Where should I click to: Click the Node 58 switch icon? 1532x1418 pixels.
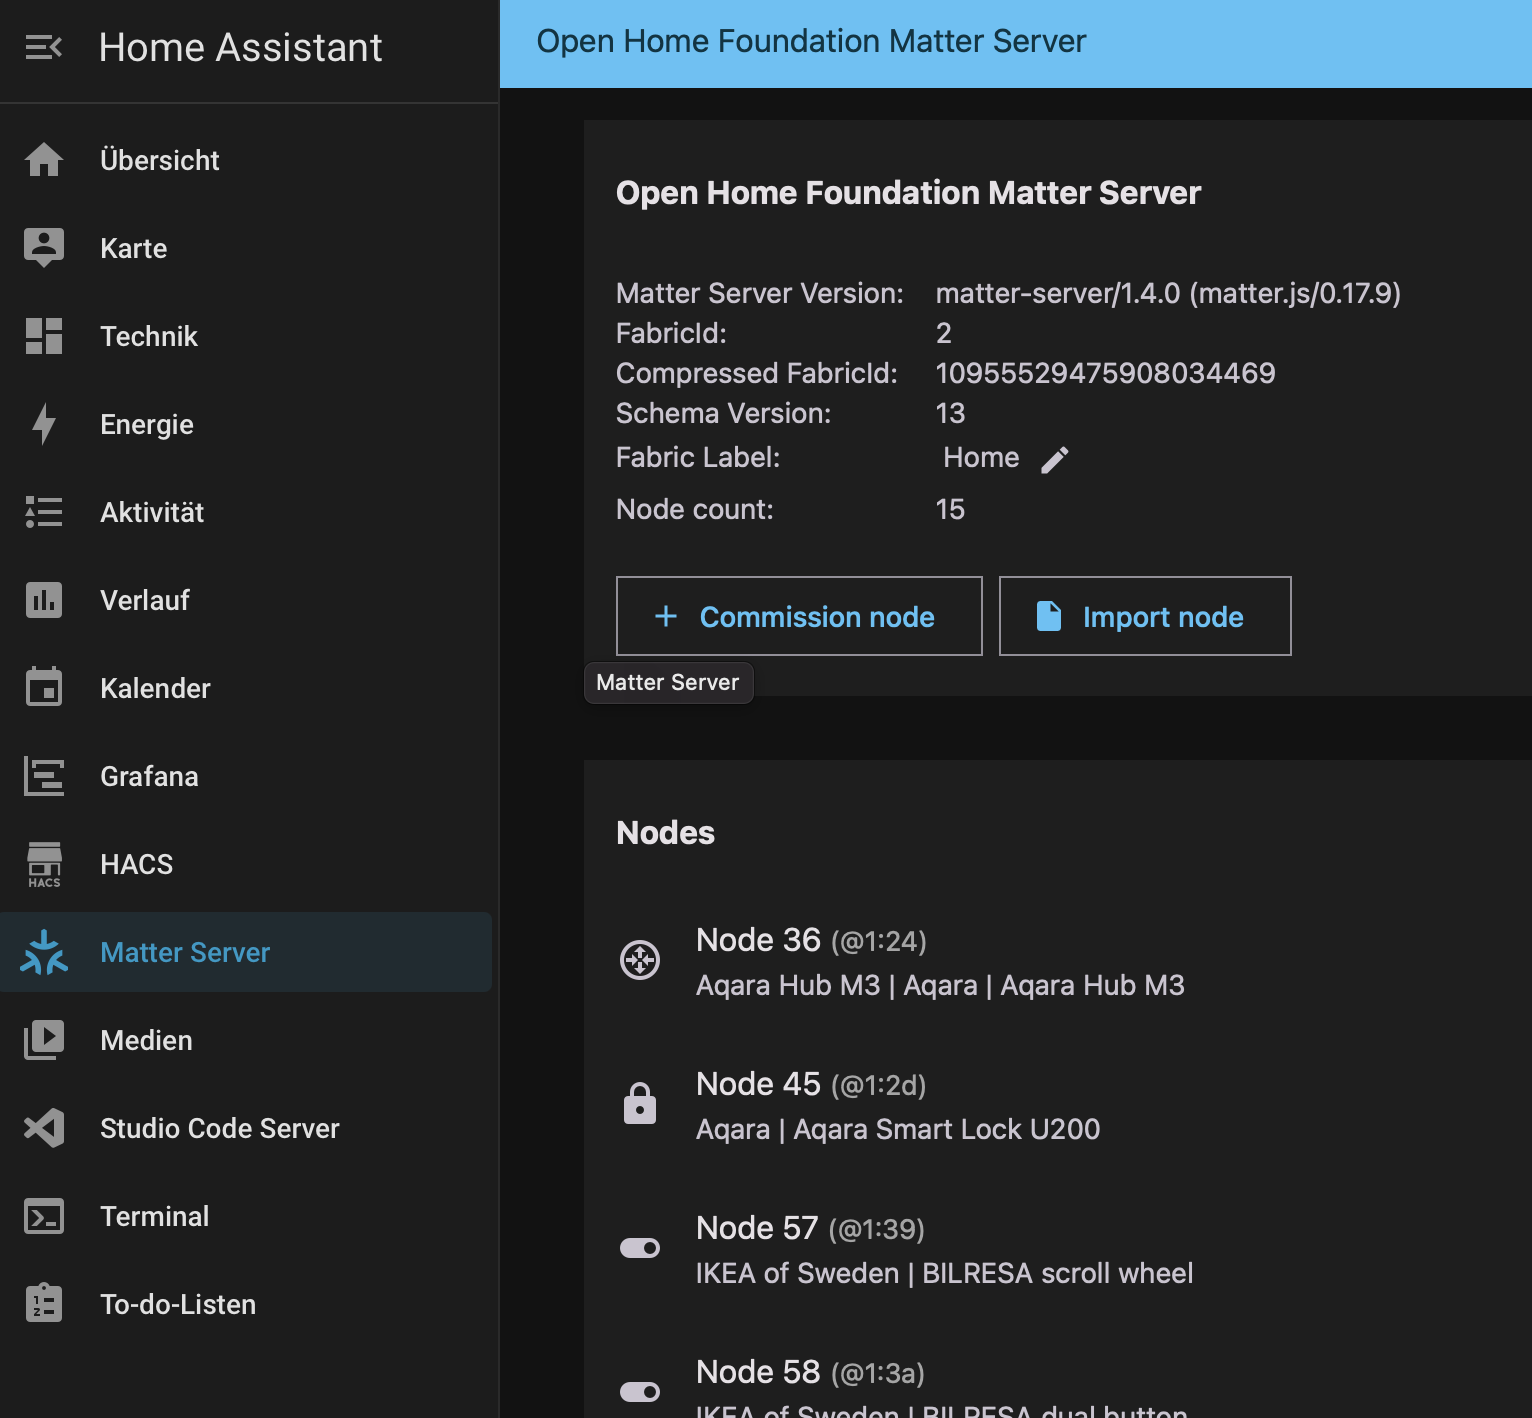coord(640,1392)
